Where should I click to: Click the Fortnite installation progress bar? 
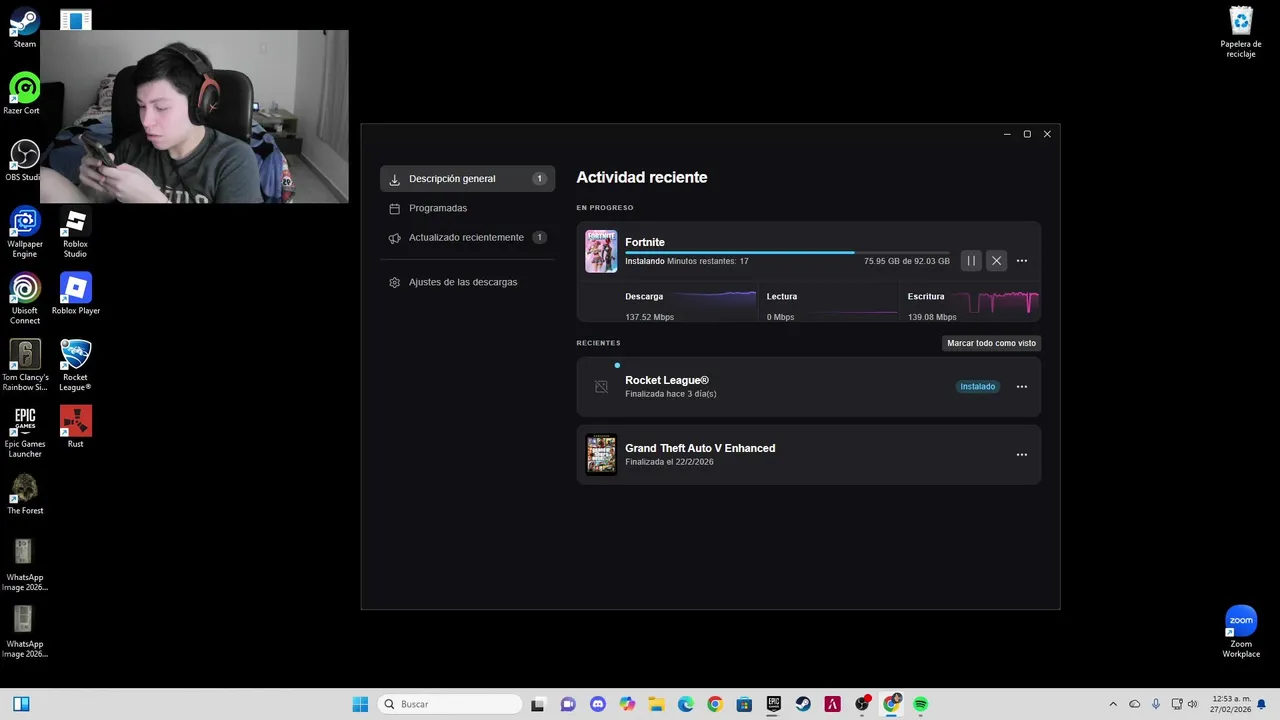coord(787,252)
